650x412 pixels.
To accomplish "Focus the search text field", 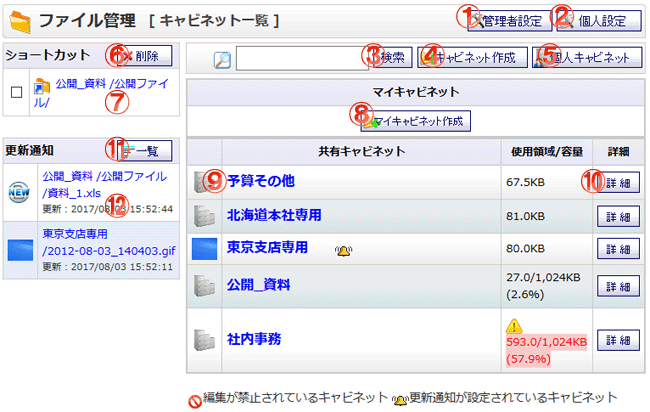I will click(302, 58).
